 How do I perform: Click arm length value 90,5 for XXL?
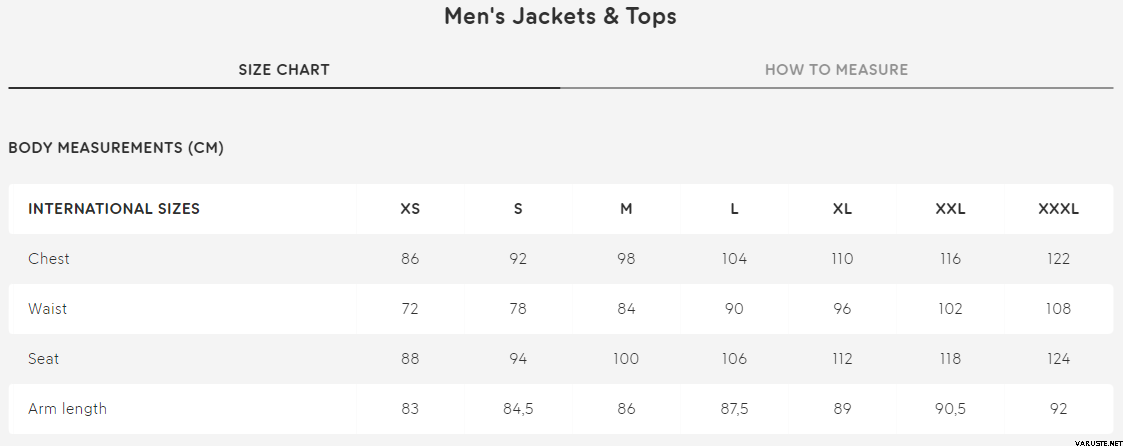(950, 409)
